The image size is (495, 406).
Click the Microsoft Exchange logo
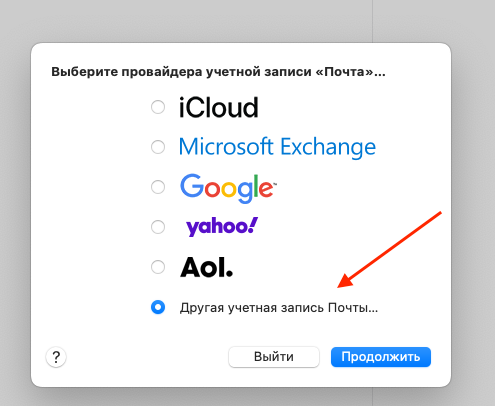point(277,147)
